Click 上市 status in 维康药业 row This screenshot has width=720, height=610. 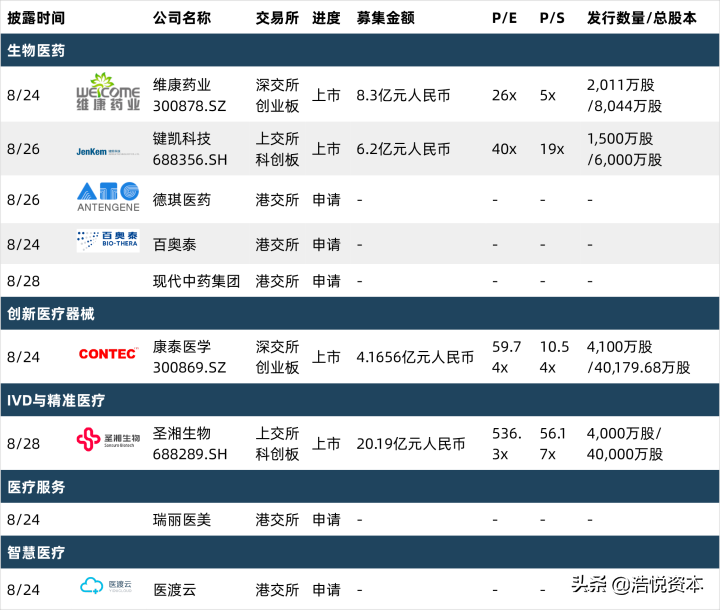tap(326, 95)
